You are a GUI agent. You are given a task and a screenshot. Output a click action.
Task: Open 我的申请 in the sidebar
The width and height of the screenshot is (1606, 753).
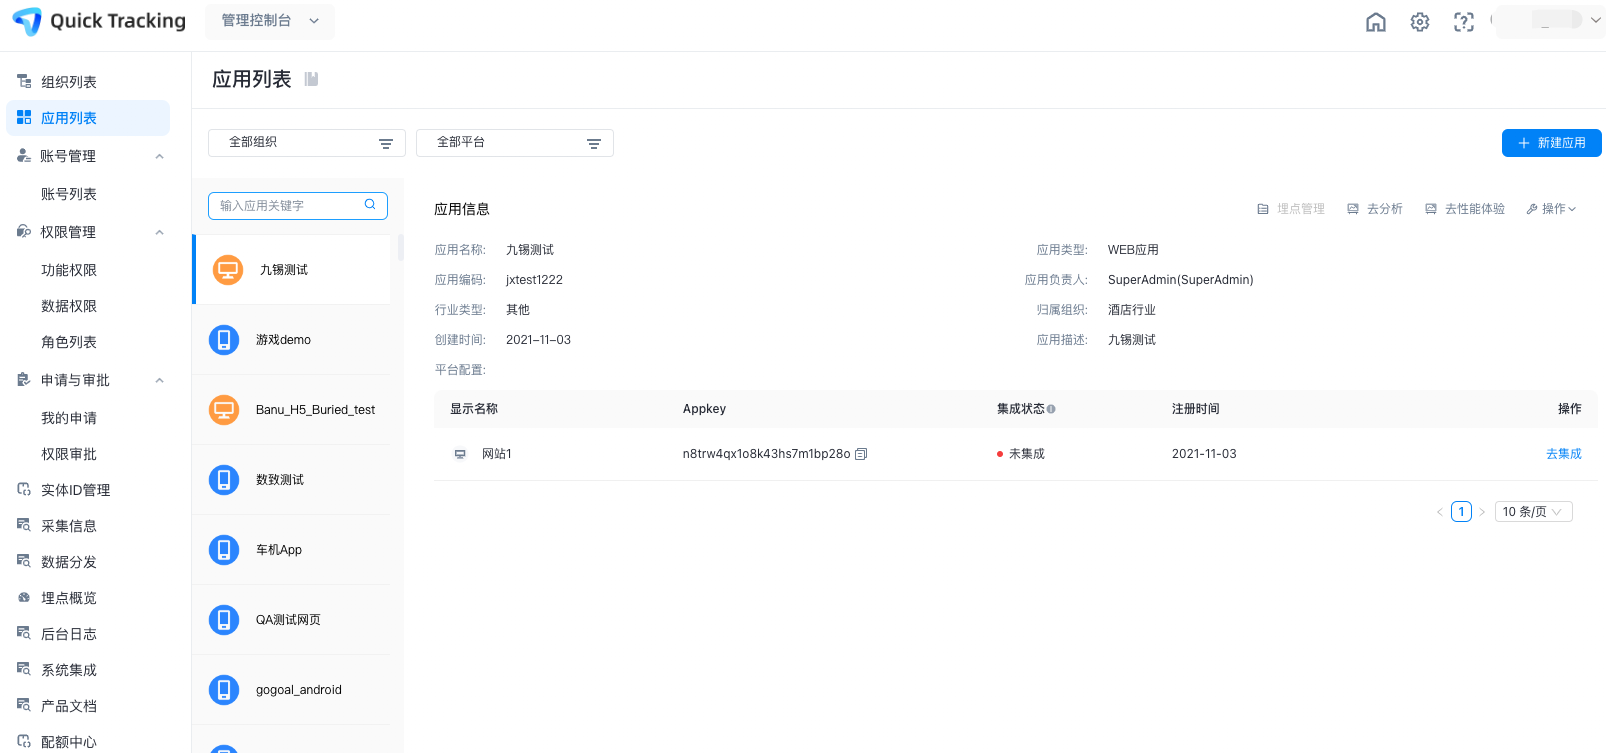(69, 418)
